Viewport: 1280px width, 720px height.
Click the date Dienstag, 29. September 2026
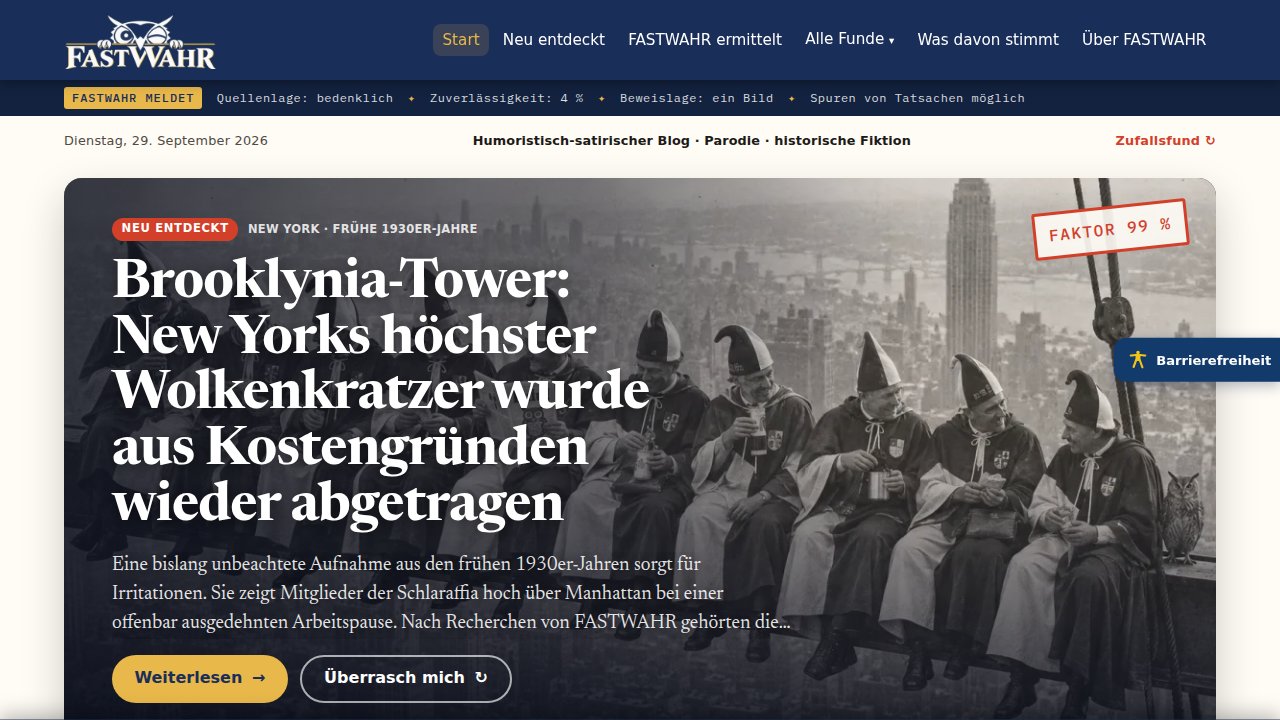tap(166, 141)
